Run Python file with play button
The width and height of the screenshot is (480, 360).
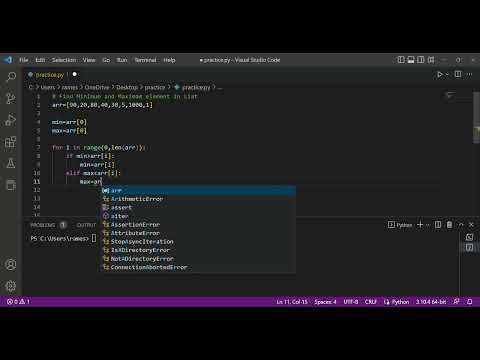(440, 74)
